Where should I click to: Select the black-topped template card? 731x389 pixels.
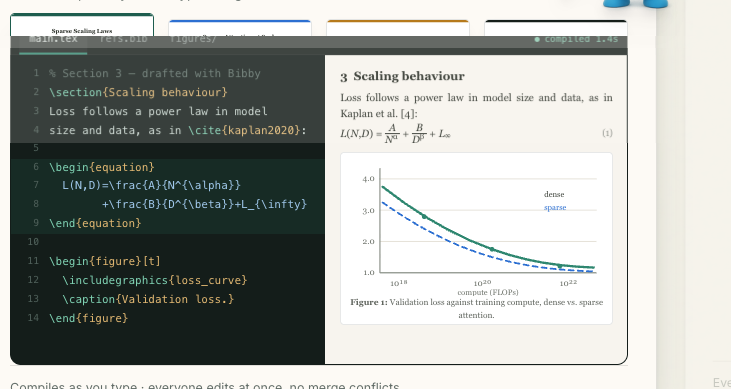[x=556, y=28]
